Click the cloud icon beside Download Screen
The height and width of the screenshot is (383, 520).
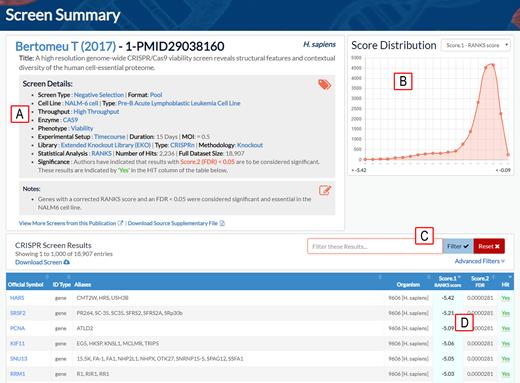(67, 262)
